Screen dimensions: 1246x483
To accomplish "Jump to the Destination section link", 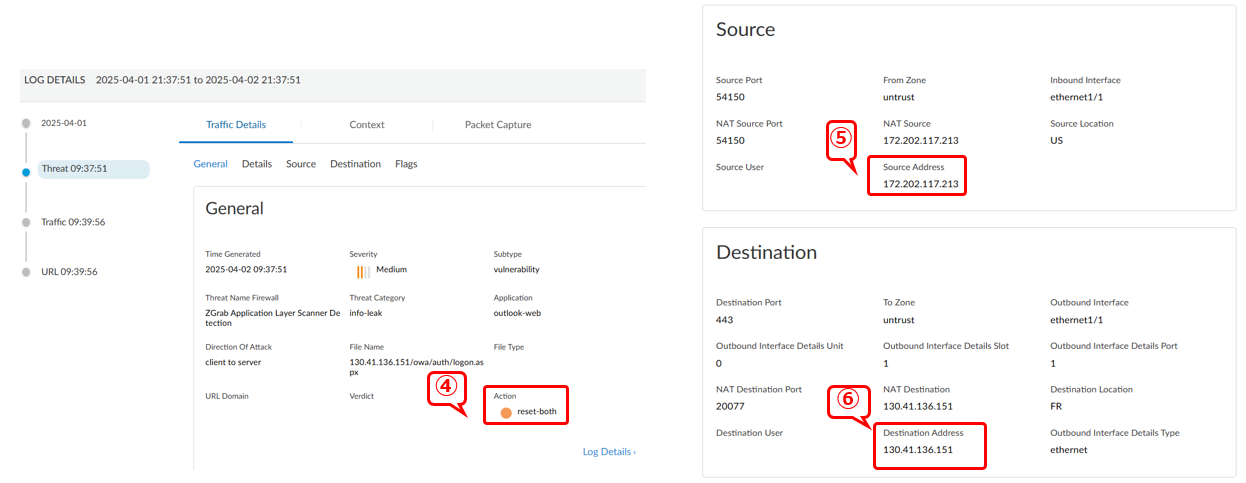I will (355, 164).
